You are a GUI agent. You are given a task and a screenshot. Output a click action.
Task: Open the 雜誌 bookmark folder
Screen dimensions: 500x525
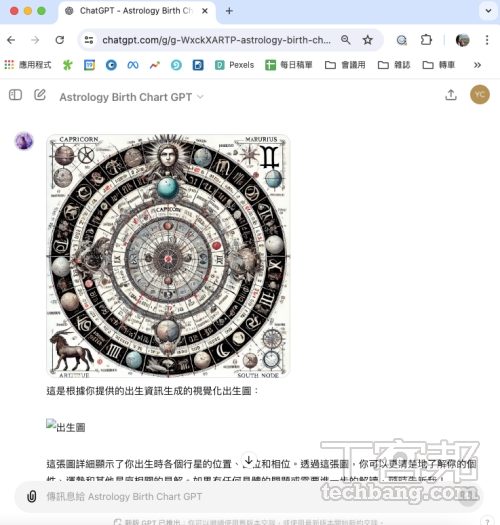(394, 65)
